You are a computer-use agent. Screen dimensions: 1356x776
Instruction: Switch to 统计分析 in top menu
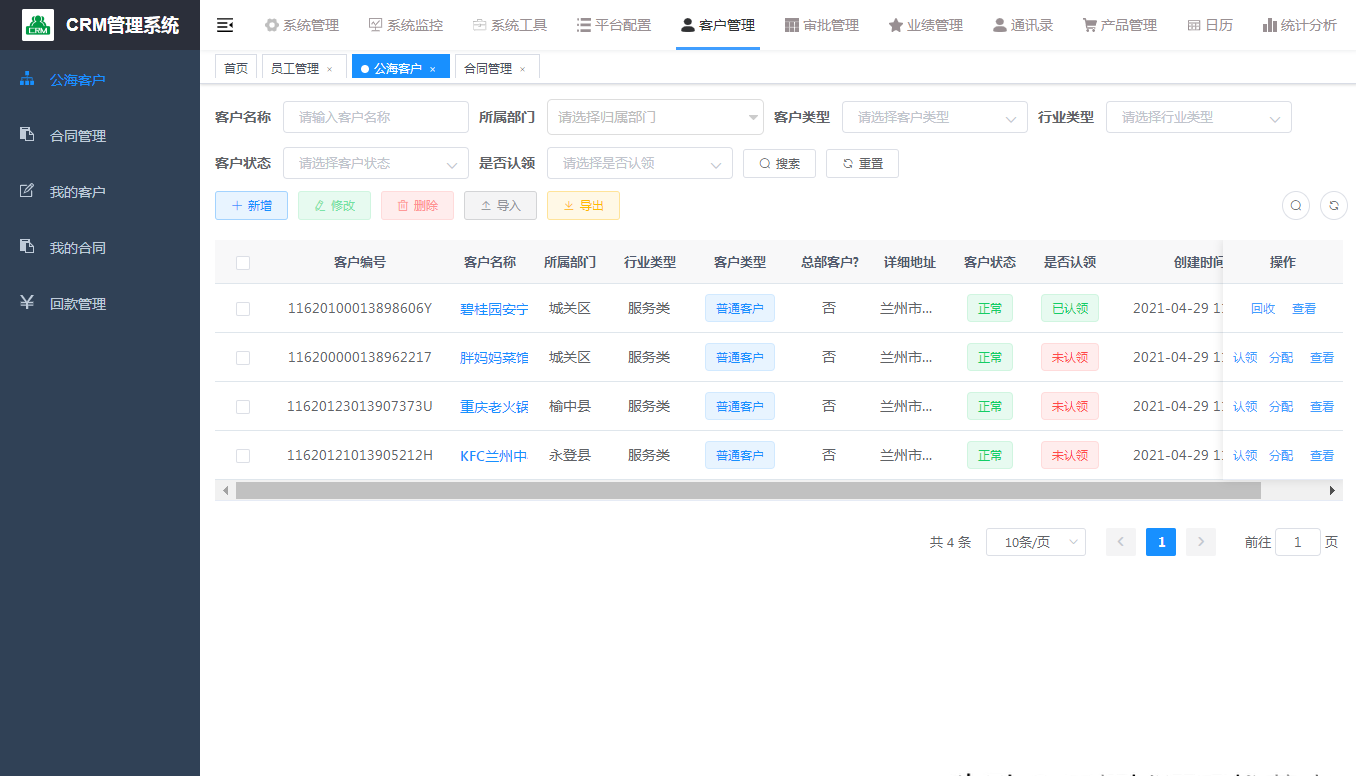pyautogui.click(x=1299, y=25)
